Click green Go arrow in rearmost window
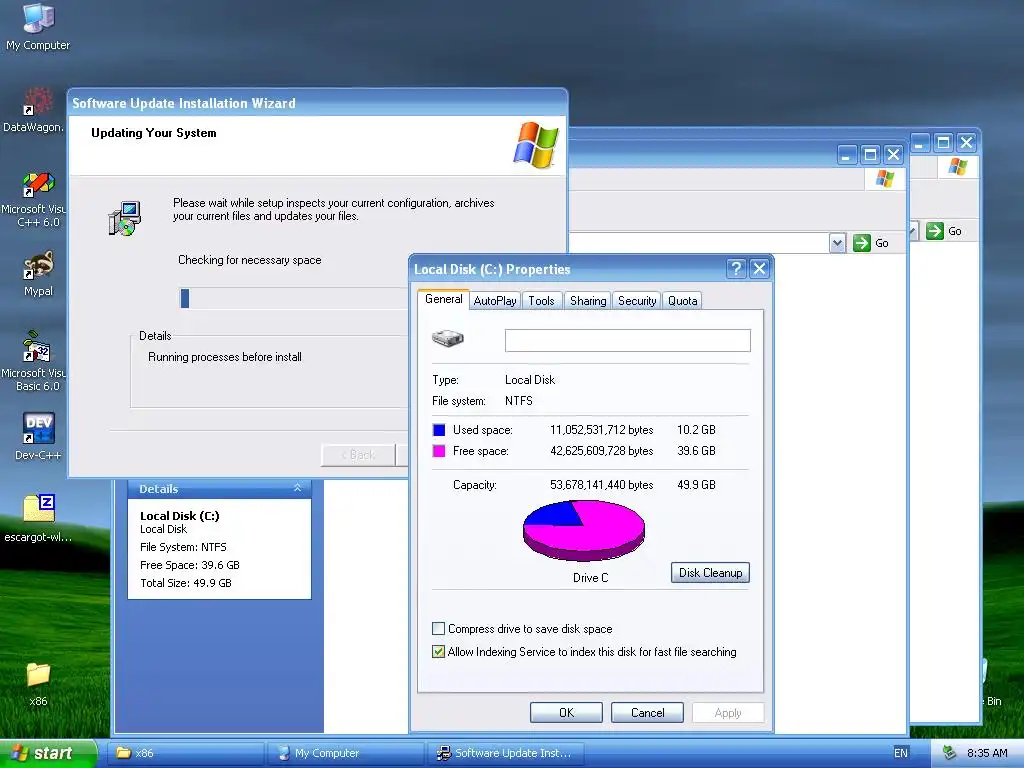Screen dimensions: 1024x768 click(x=935, y=231)
